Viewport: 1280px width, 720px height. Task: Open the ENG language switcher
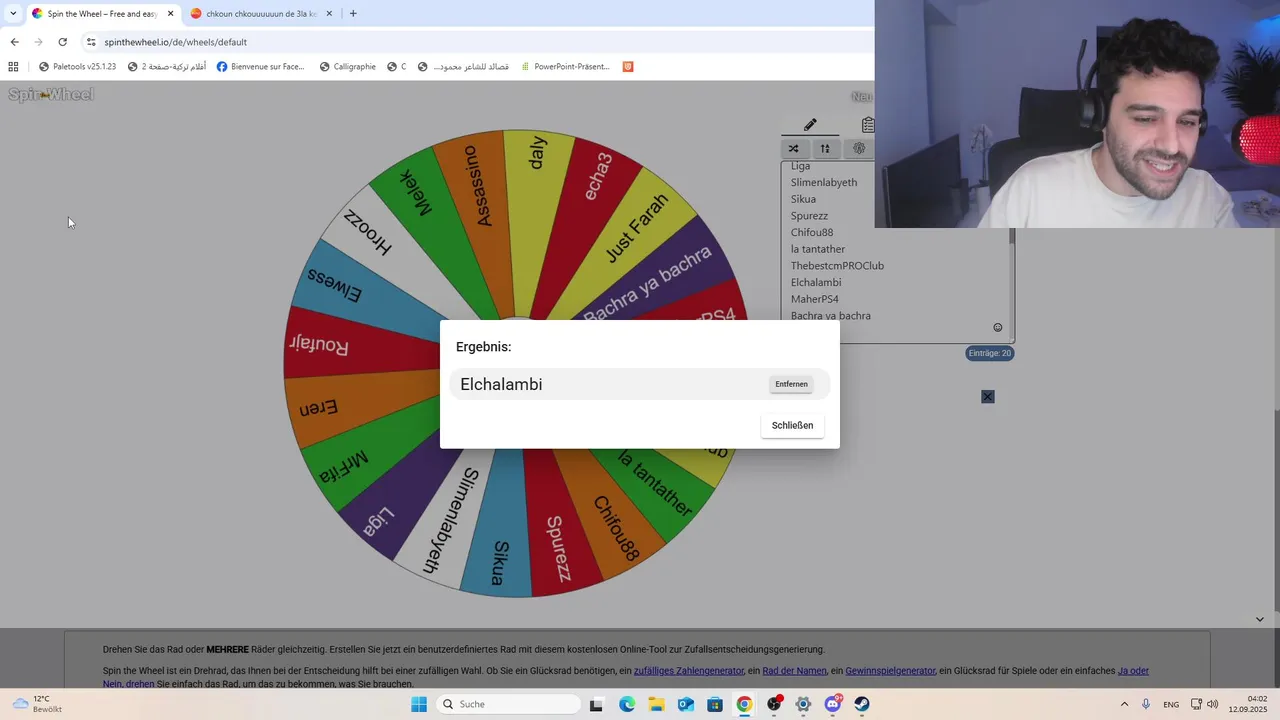pyautogui.click(x=1171, y=704)
